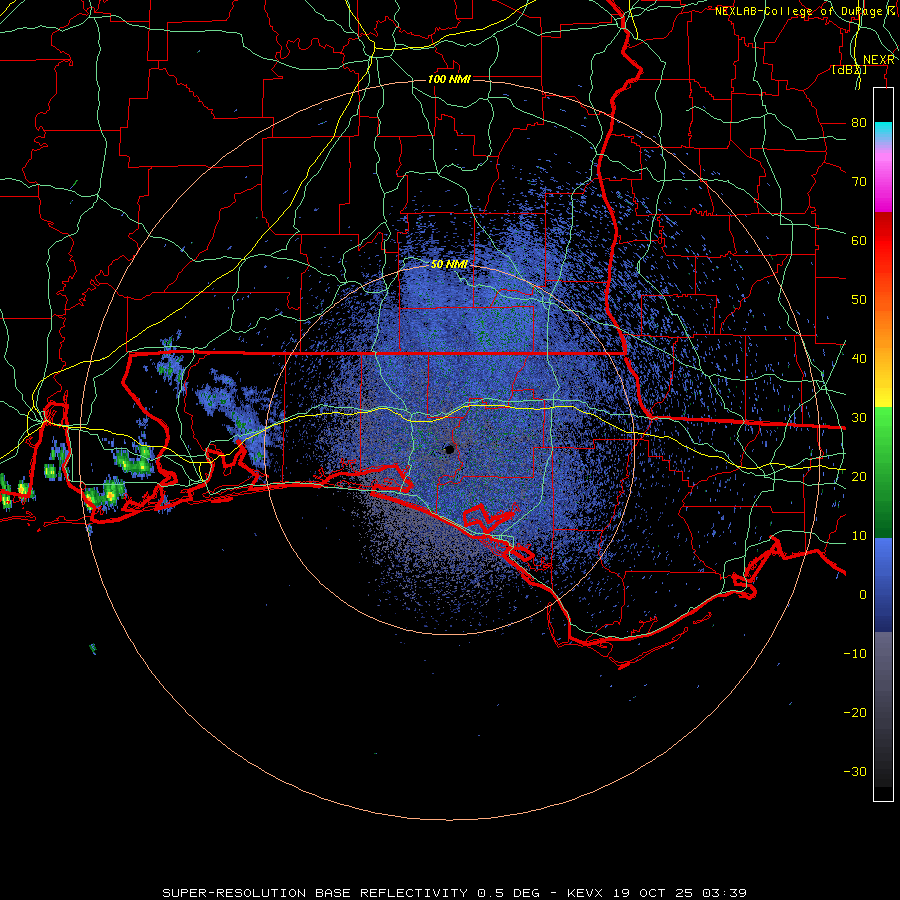Click the -20 value on the dBZ scale
Viewport: 900px width, 900px height.
855,712
